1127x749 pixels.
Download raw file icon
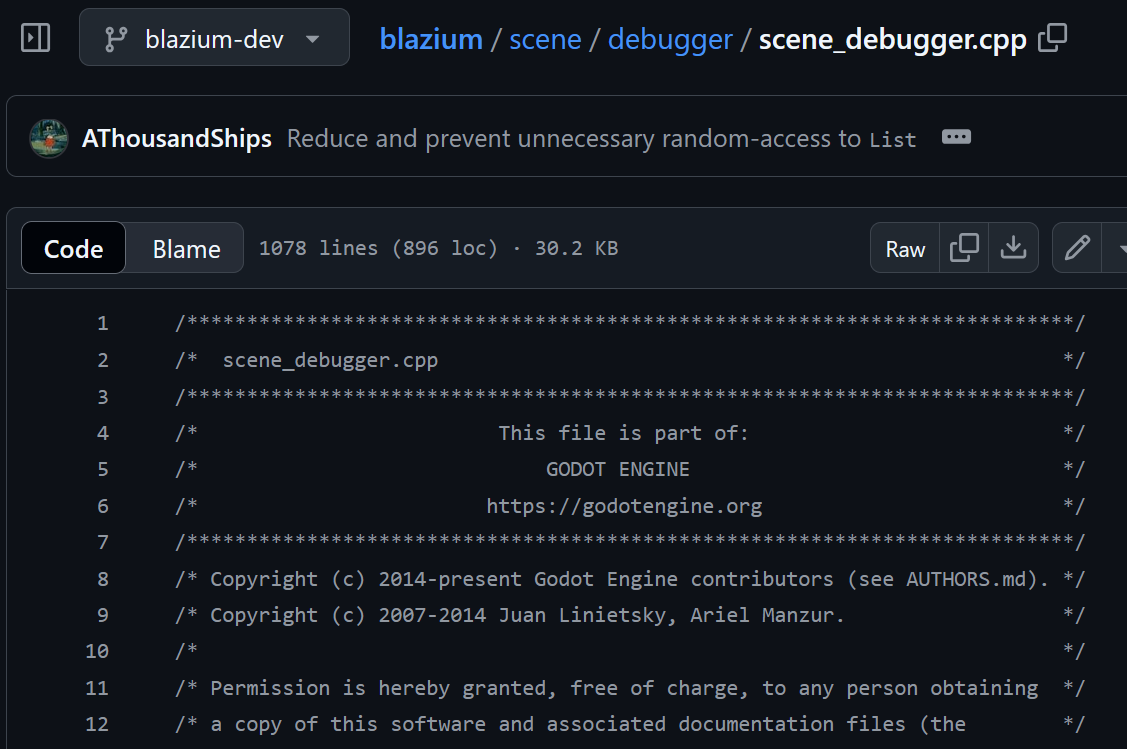click(x=1013, y=248)
